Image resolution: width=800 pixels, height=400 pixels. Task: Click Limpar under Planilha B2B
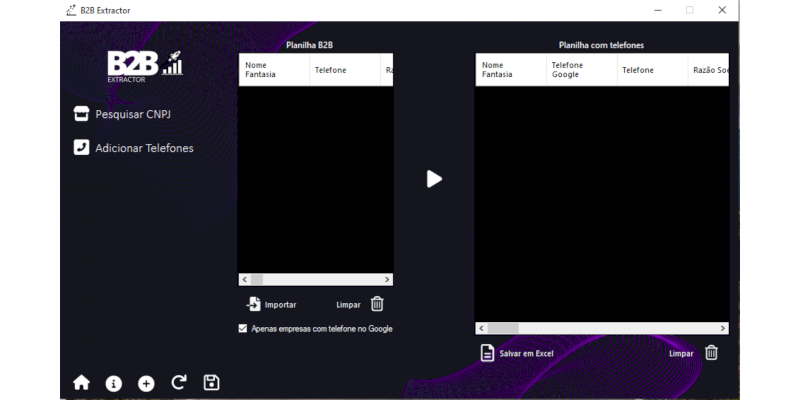pos(348,305)
